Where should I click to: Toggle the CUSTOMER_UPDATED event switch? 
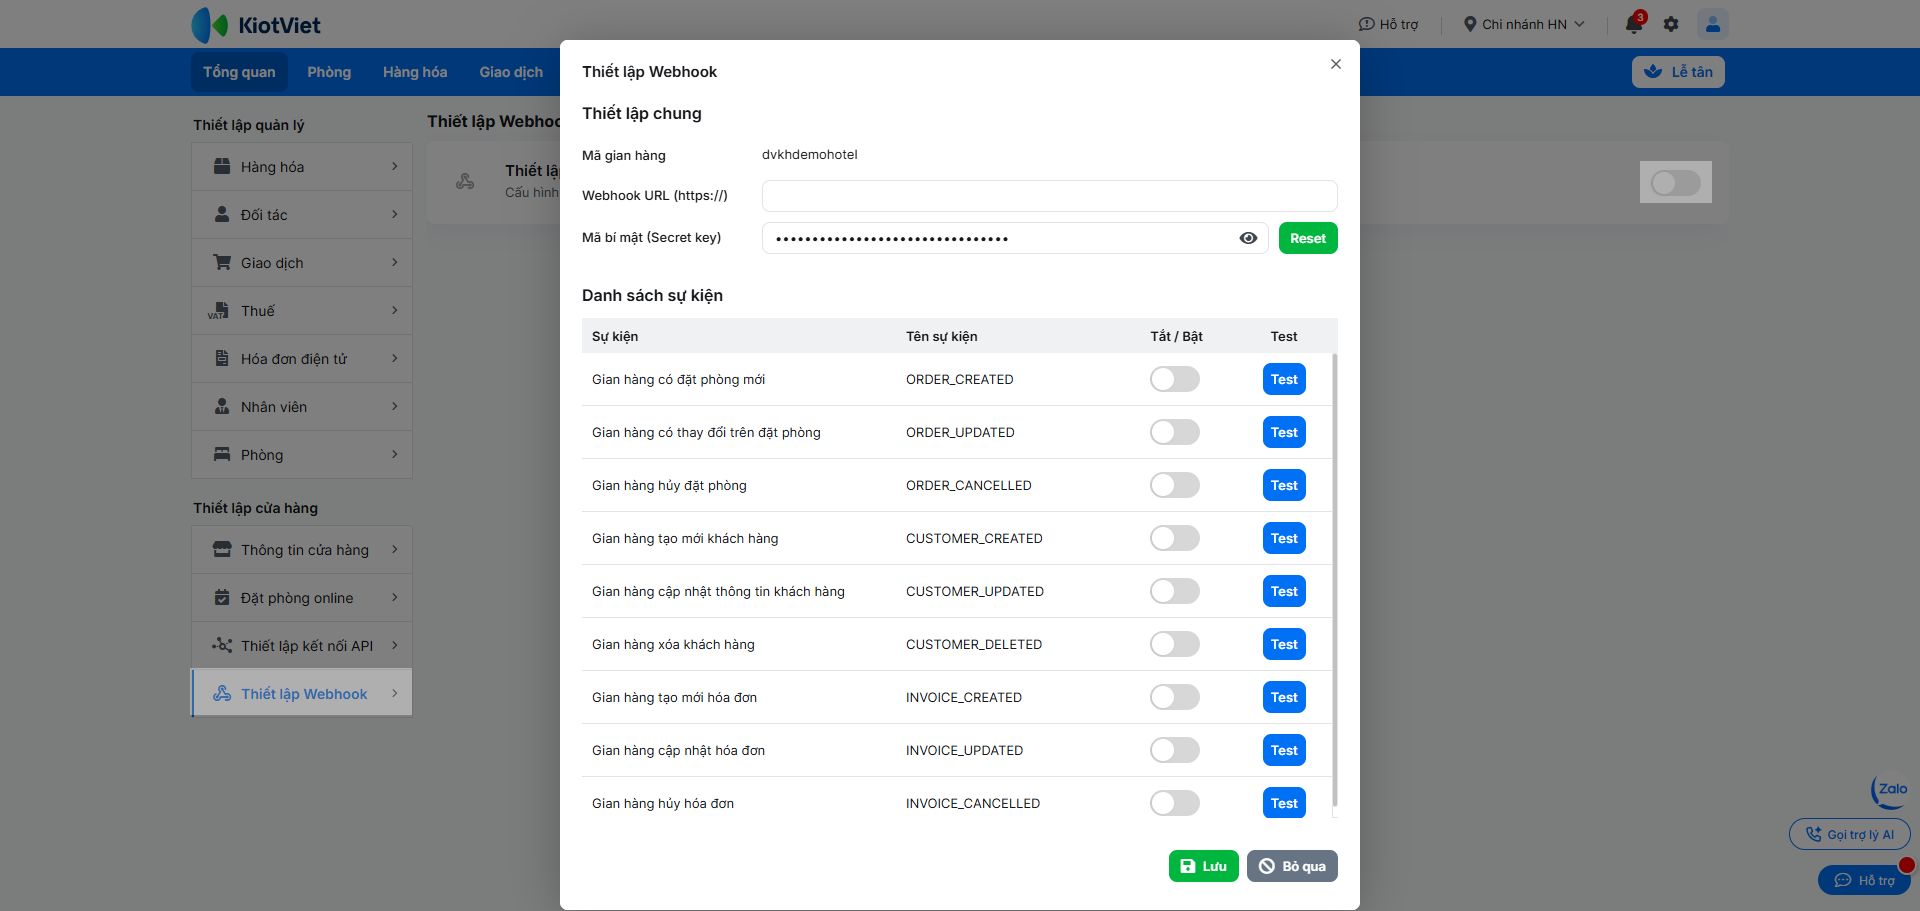coord(1175,591)
